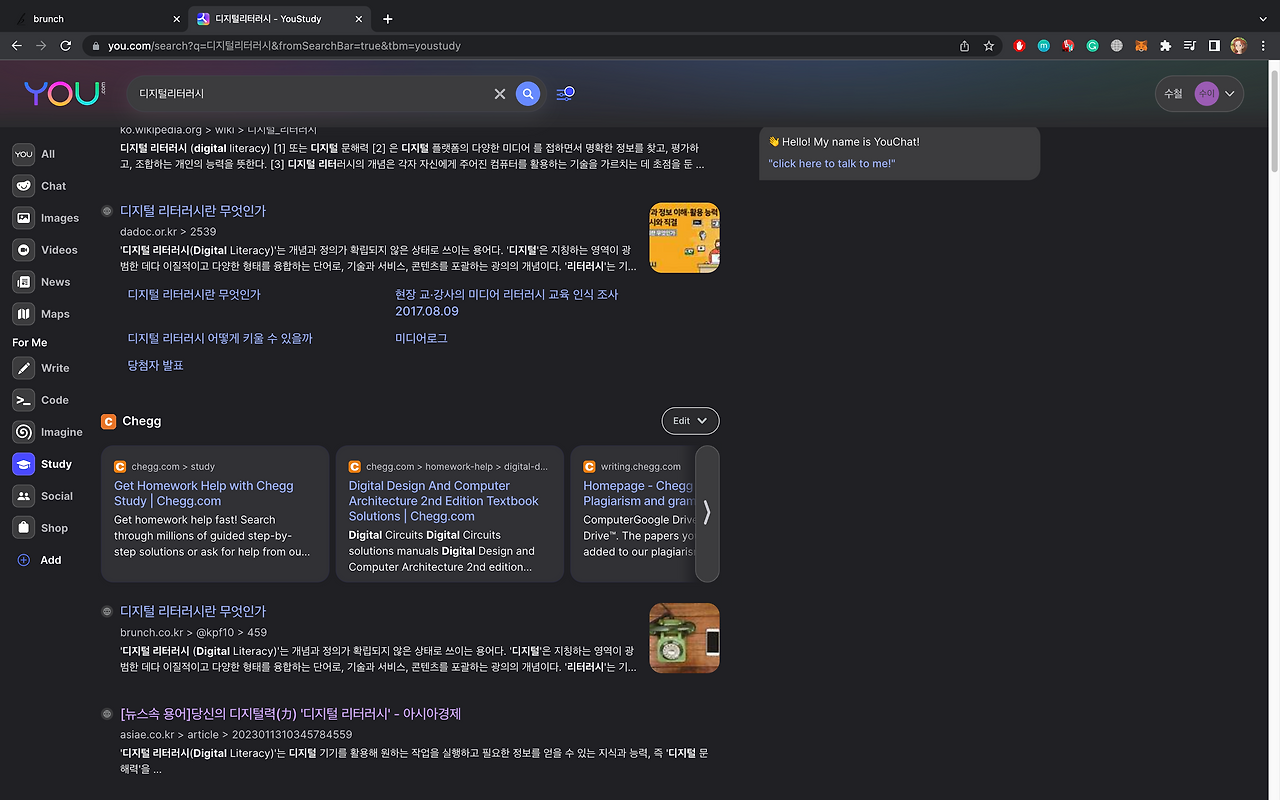Screen dimensions: 1280x800
Task: Open the grey globe extension
Action: click(x=1117, y=46)
